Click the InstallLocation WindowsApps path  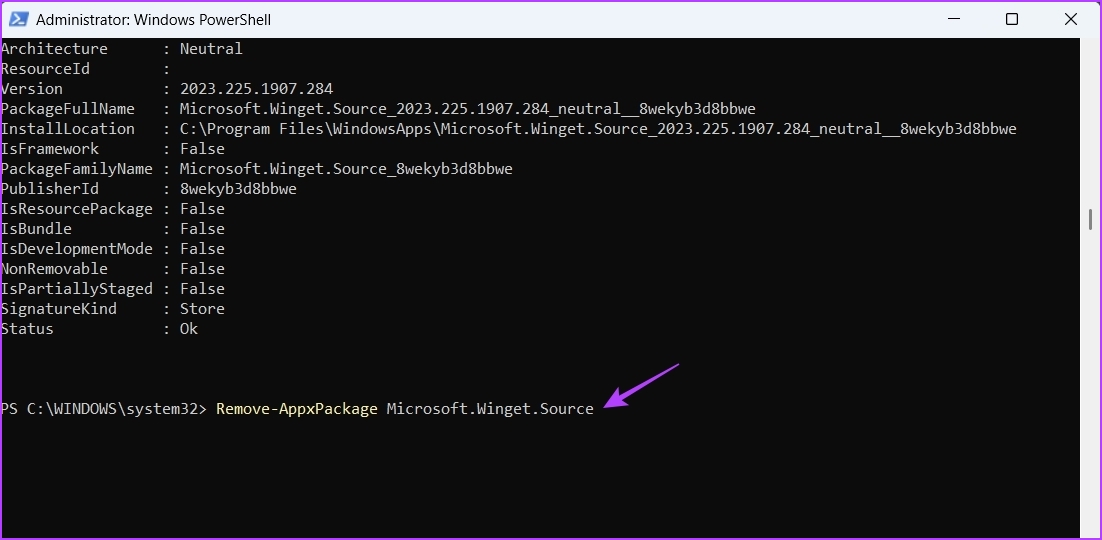point(597,129)
